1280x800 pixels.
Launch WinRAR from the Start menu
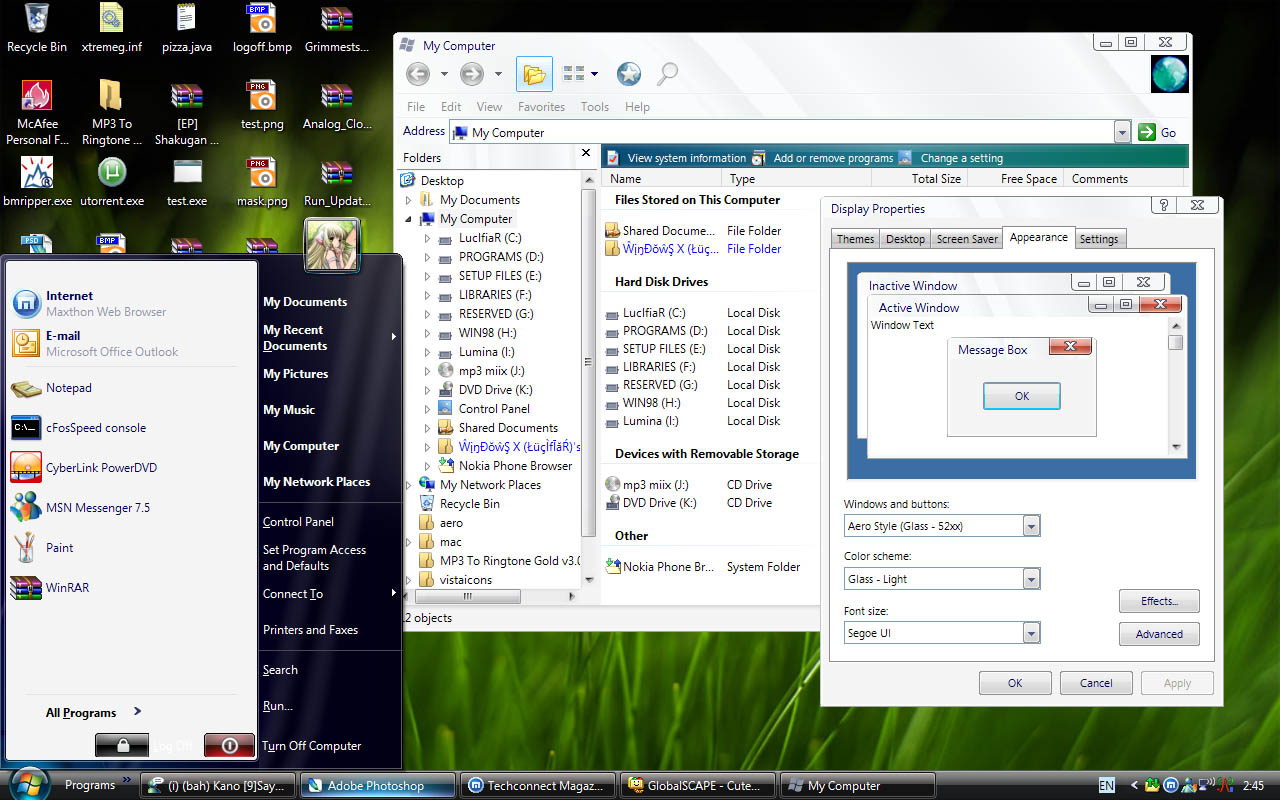click(x=67, y=588)
